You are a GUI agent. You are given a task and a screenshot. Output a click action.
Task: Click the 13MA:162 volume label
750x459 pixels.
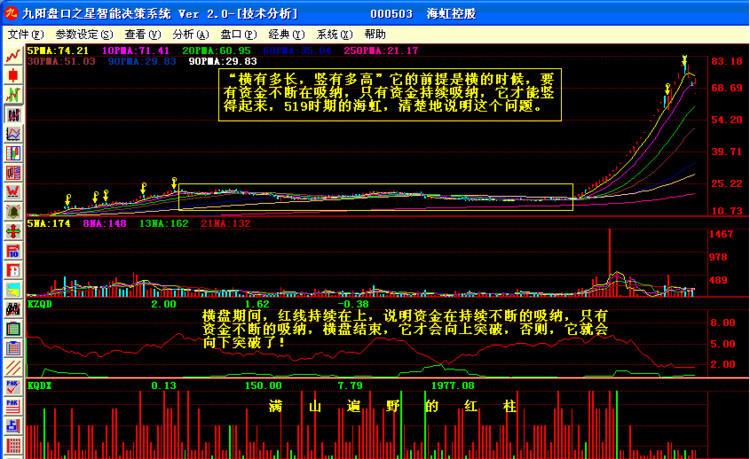click(164, 223)
